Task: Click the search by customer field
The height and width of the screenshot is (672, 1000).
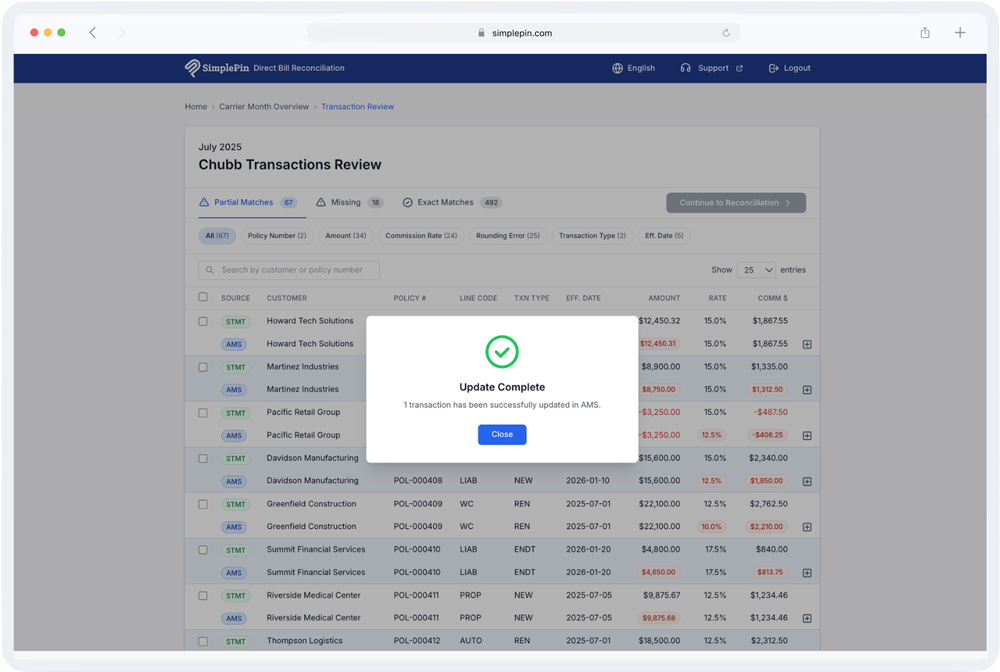Action: tap(289, 270)
